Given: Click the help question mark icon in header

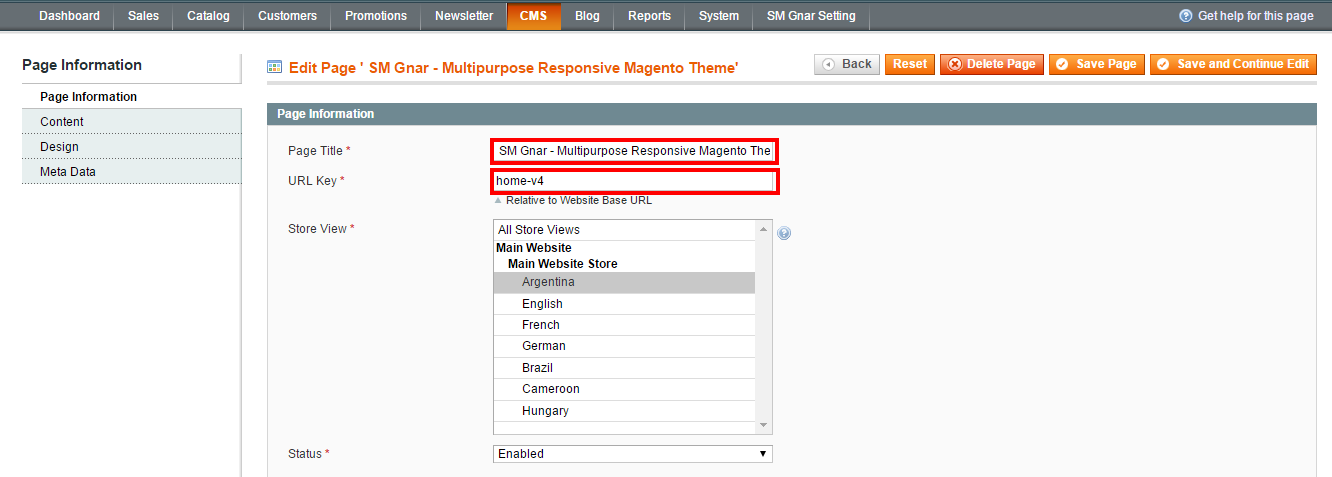Looking at the screenshot, I should (x=1186, y=16).
